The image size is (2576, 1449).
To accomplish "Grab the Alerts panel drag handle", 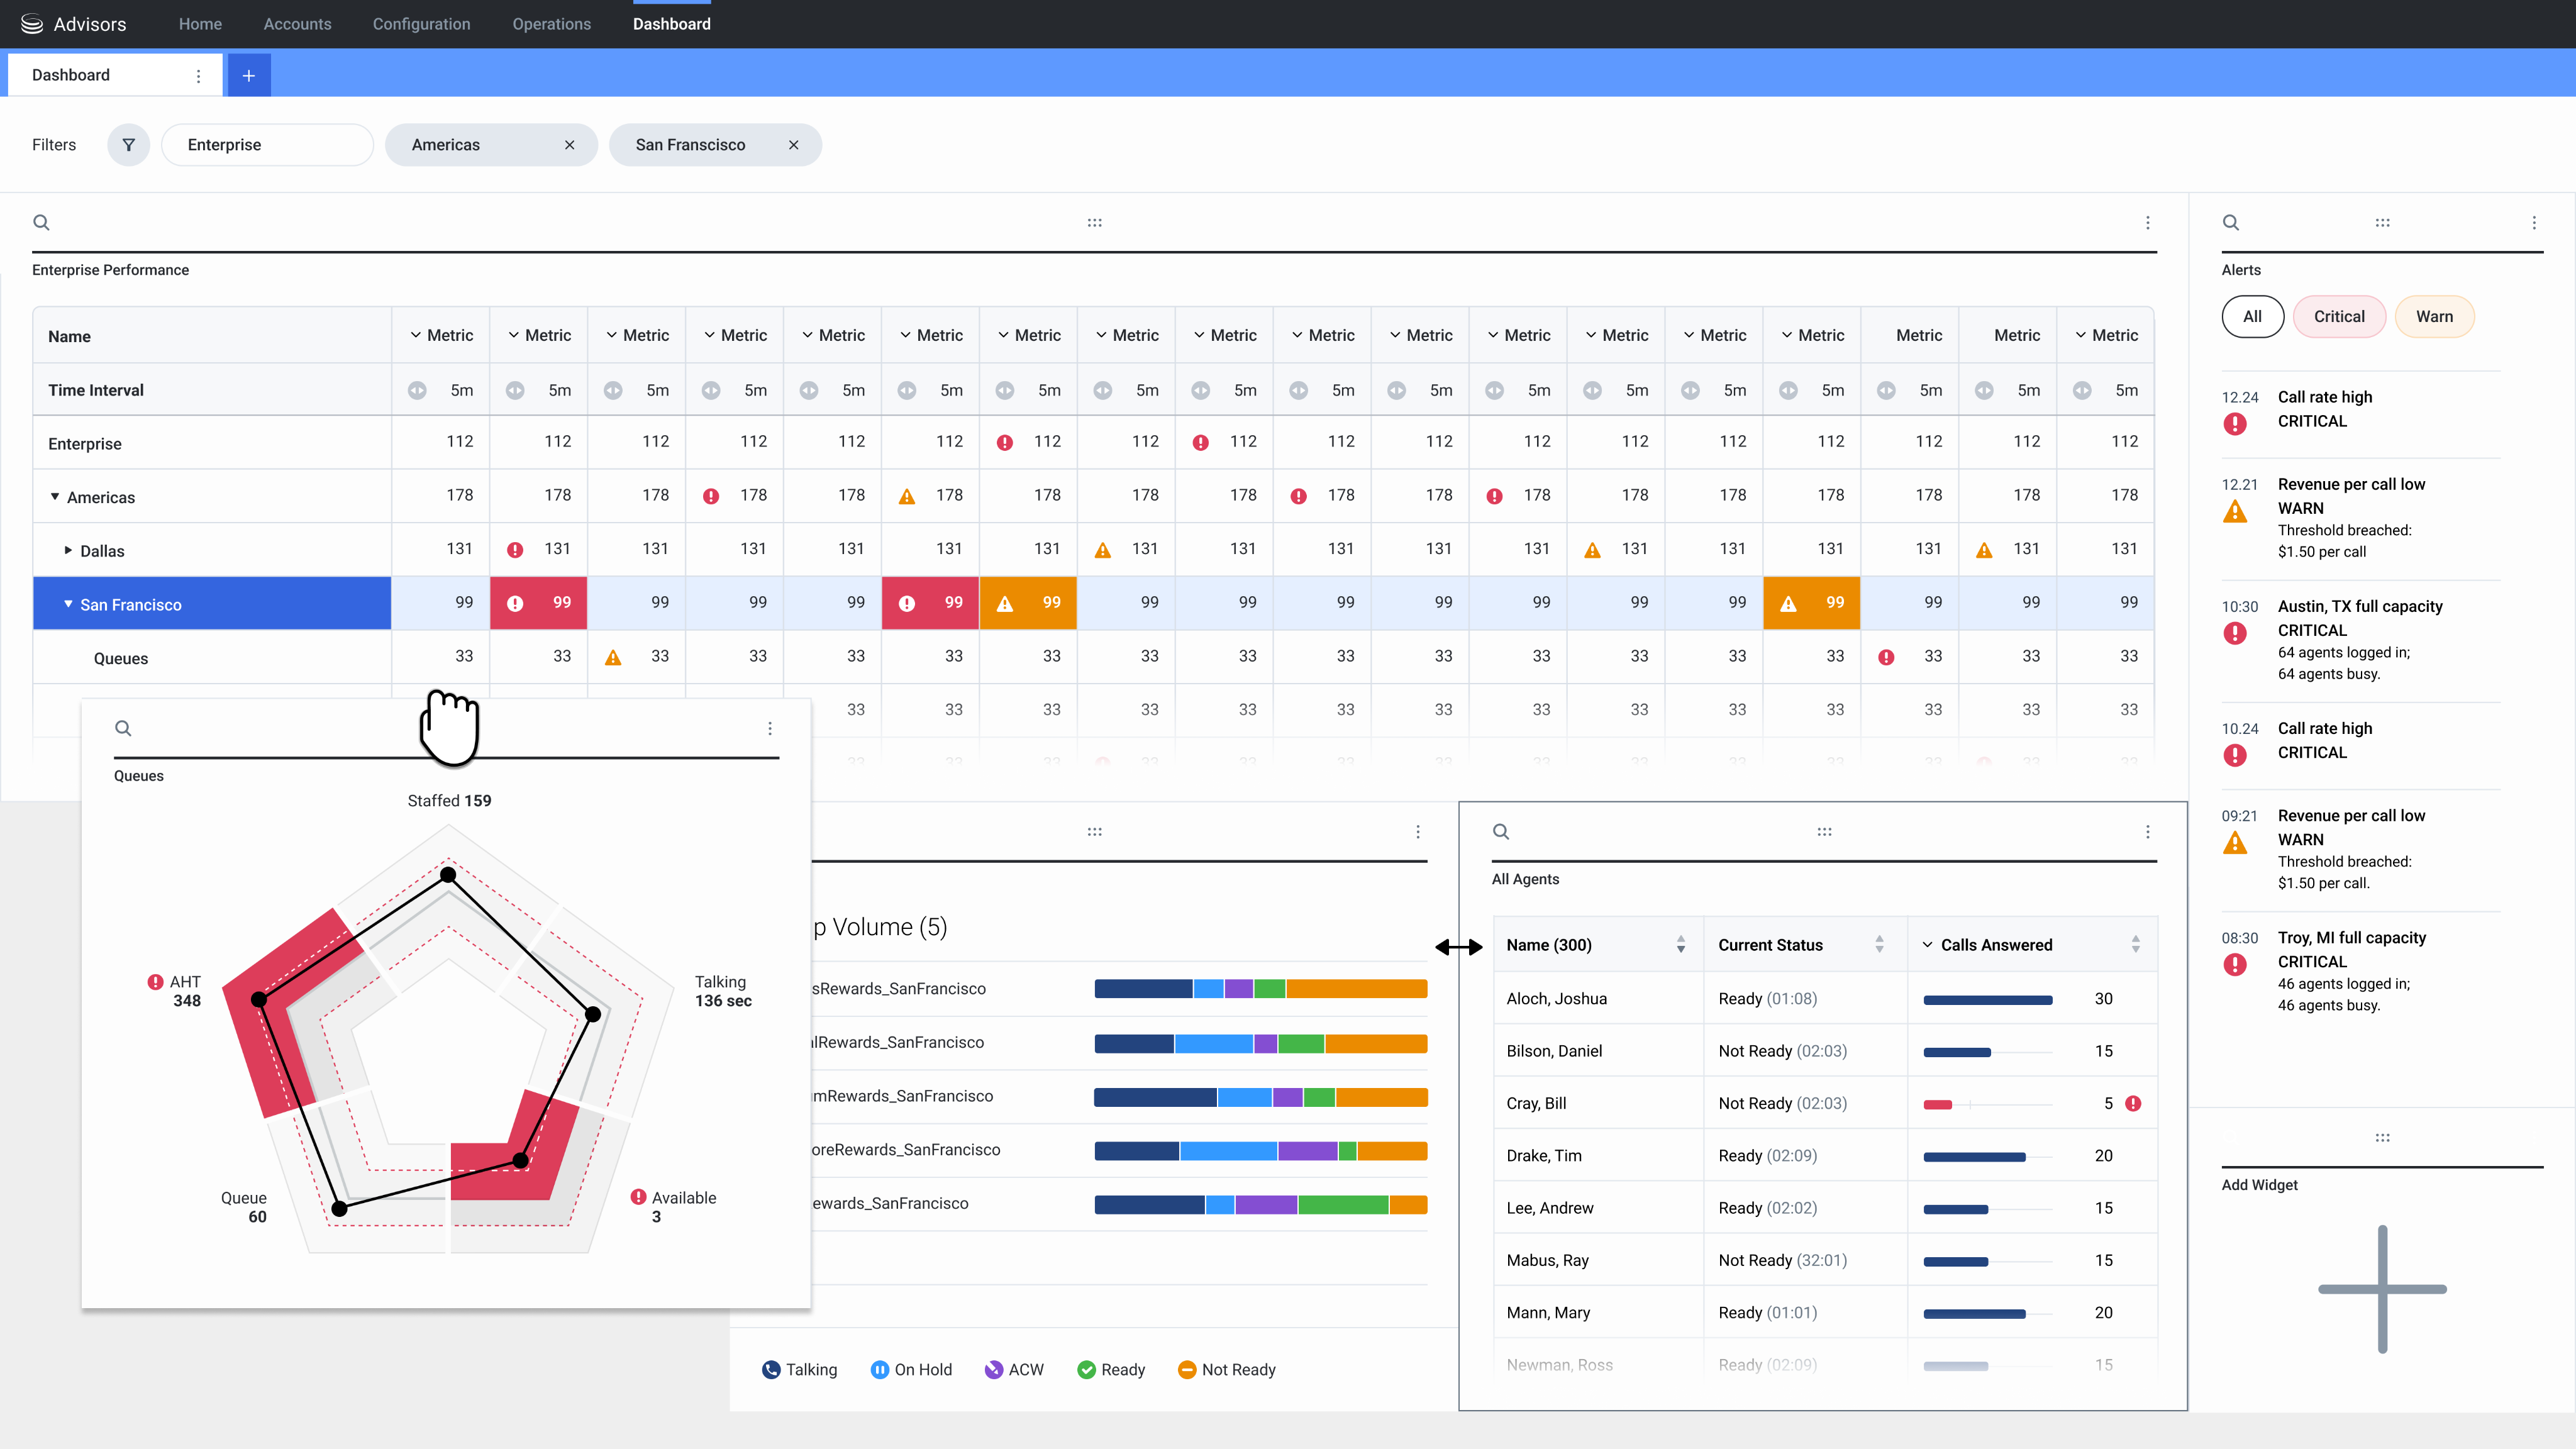I will (x=2382, y=222).
